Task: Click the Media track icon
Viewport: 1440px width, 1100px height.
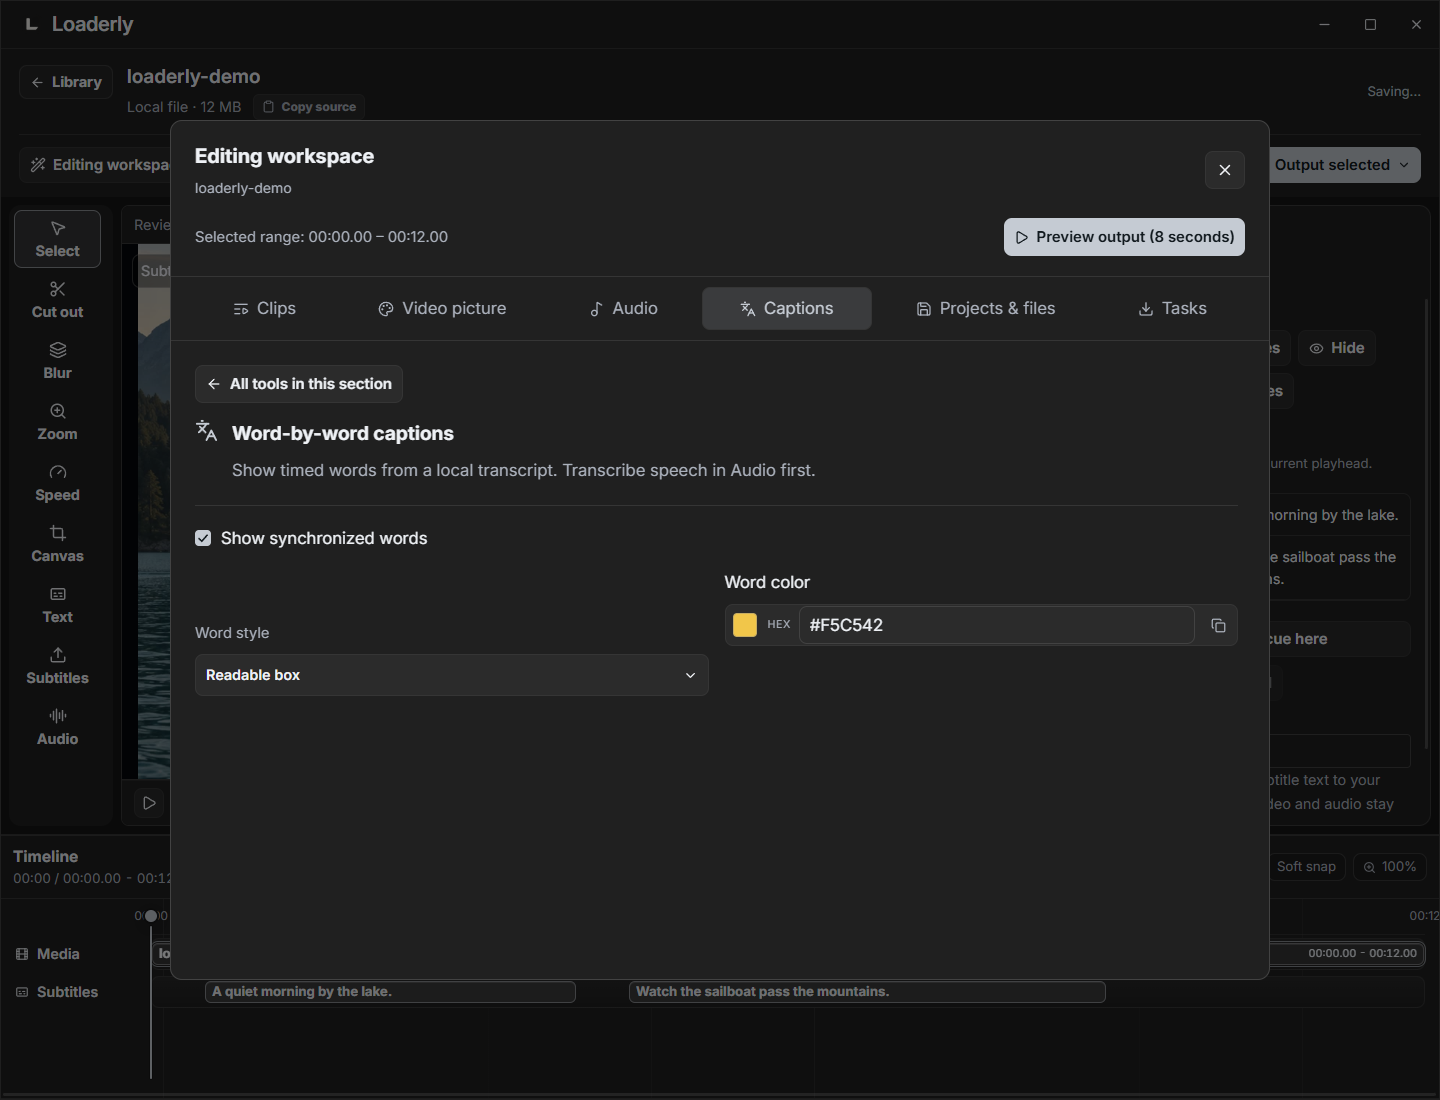Action: (x=22, y=954)
